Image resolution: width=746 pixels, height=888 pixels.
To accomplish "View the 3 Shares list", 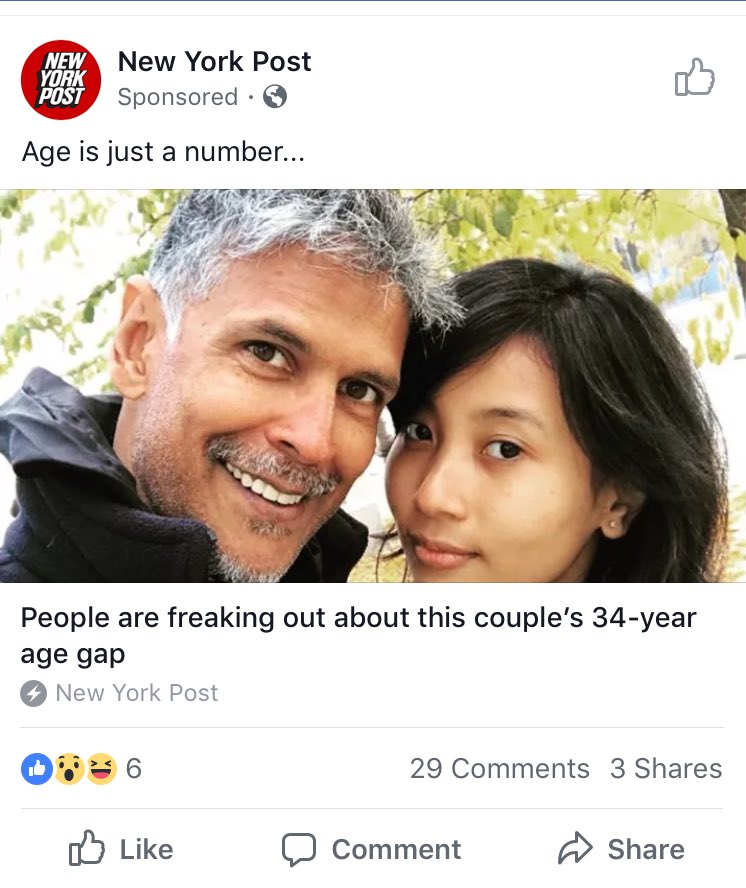I will coord(666,769).
